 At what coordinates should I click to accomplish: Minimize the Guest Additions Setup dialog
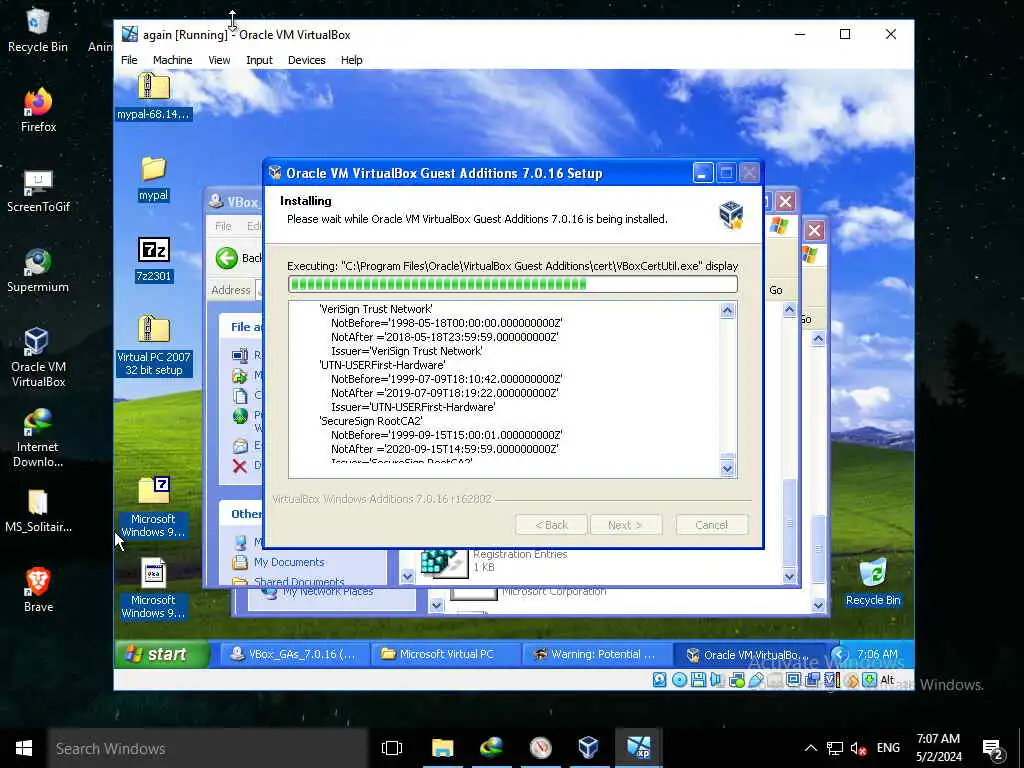tap(703, 173)
